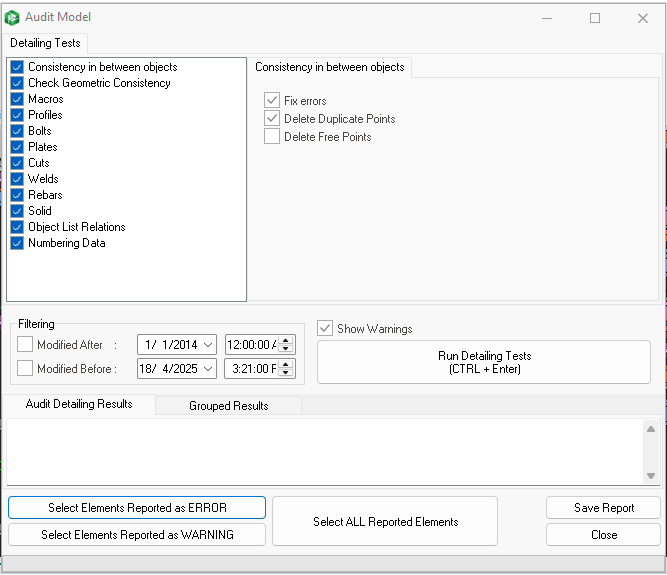Click Select ALL Reported Elements button
Image resolution: width=667 pixels, height=575 pixels.
click(385, 522)
